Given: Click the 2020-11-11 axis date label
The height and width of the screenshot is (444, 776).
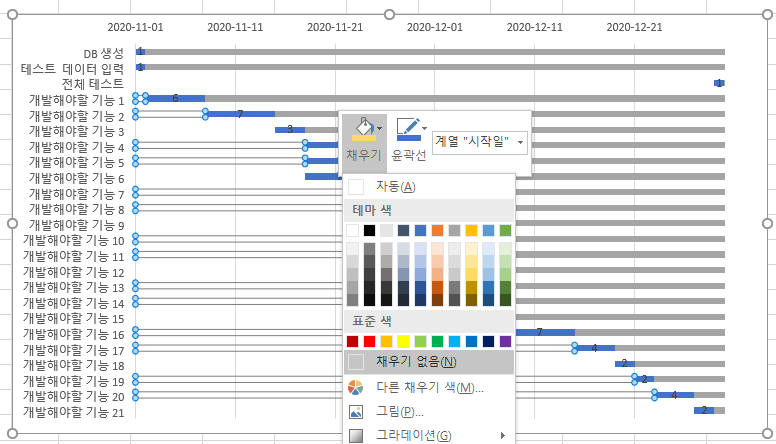Looking at the screenshot, I should (235, 27).
